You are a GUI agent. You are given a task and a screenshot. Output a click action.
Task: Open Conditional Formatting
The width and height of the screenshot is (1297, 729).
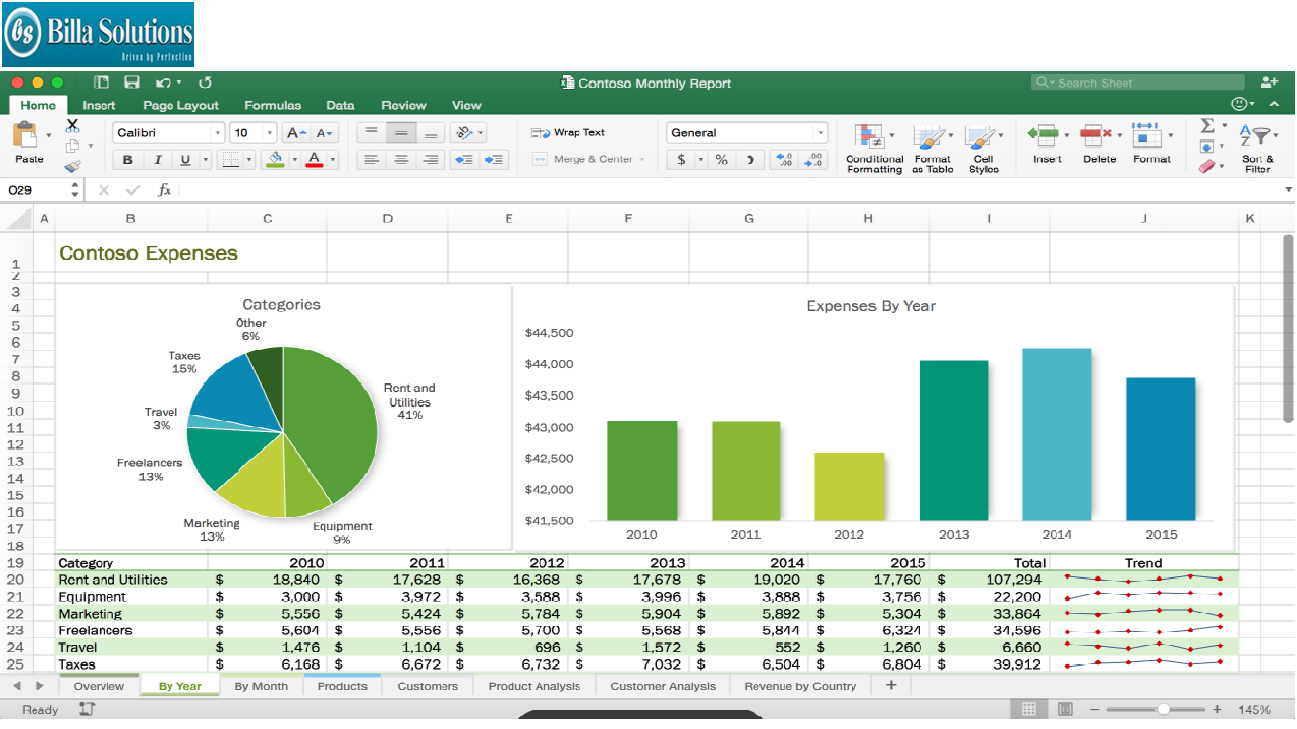(874, 147)
